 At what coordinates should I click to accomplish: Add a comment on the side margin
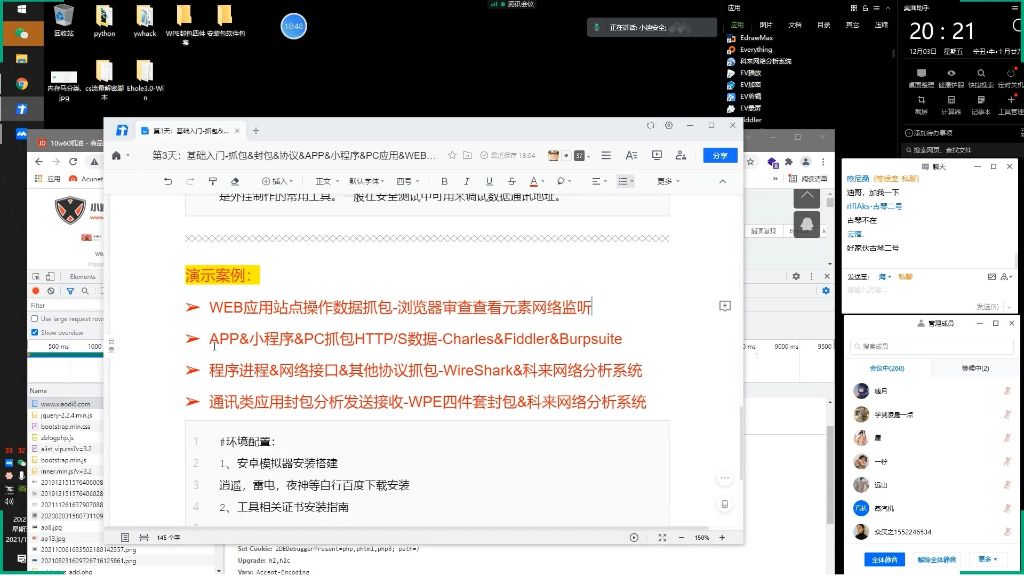725,306
